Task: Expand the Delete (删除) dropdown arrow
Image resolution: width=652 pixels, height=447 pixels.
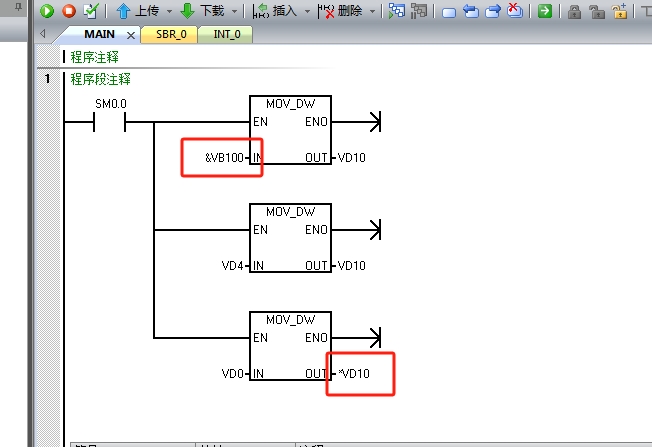Action: pos(372,12)
